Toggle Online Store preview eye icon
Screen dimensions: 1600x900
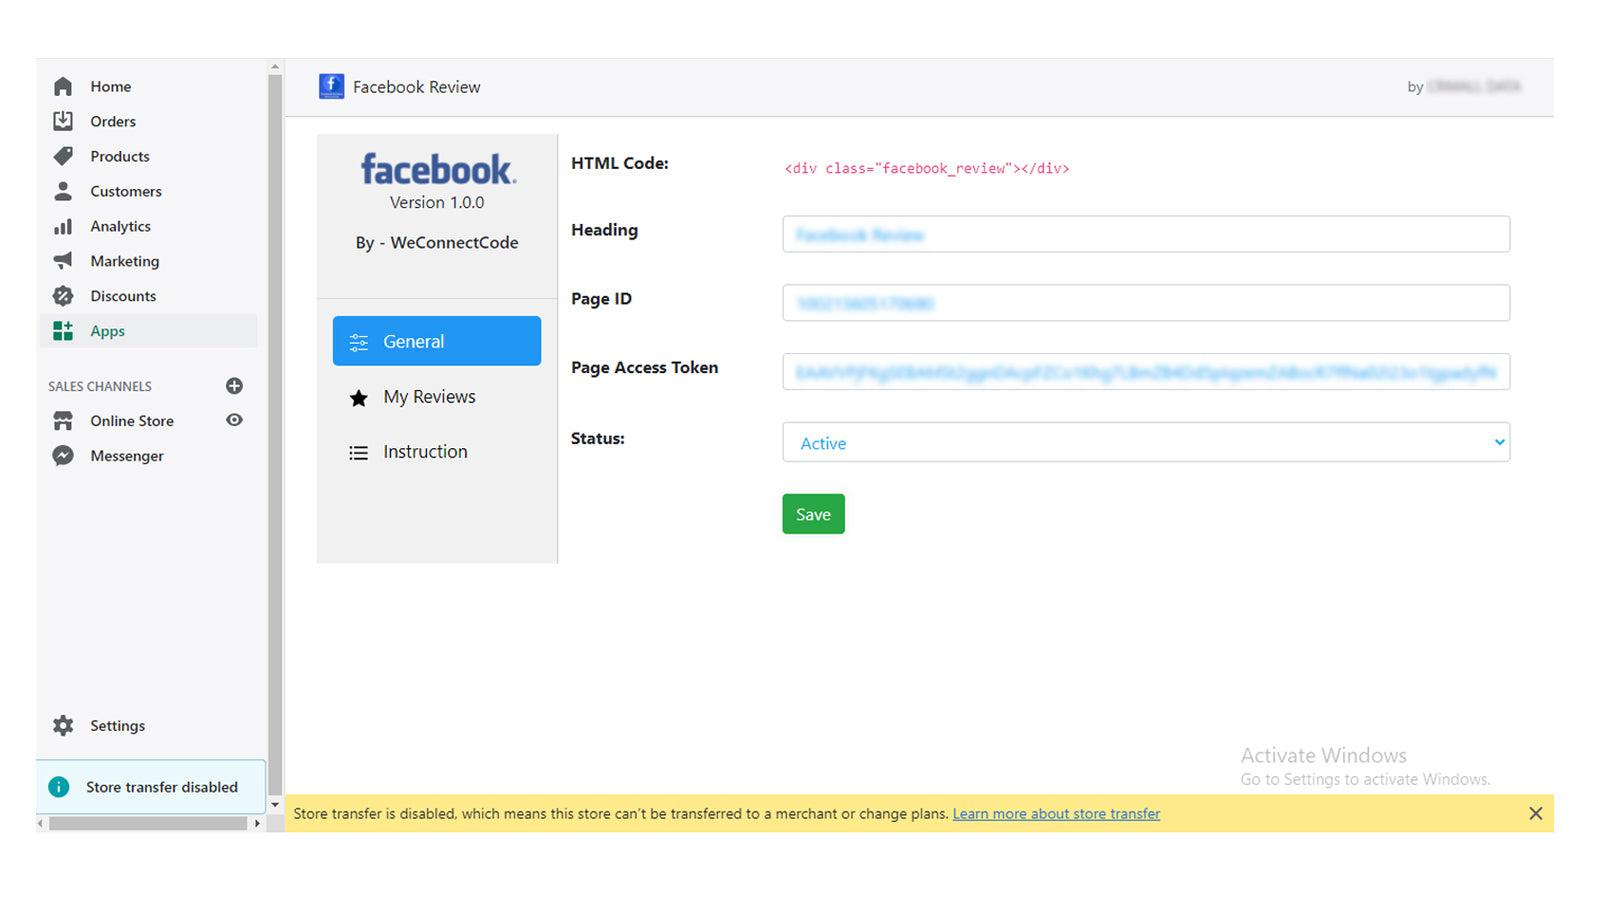click(x=234, y=420)
